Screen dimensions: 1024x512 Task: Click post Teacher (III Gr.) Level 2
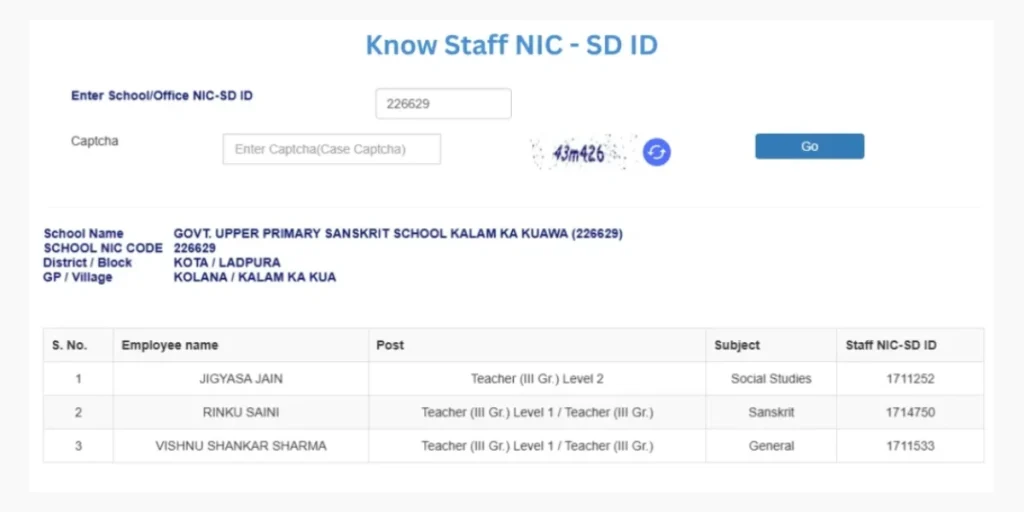[x=537, y=379]
